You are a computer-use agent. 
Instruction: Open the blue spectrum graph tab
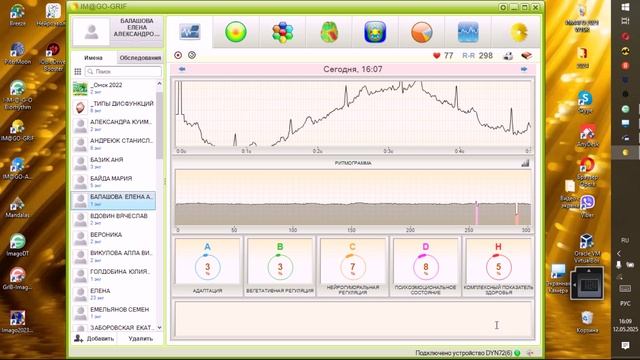pos(468,33)
